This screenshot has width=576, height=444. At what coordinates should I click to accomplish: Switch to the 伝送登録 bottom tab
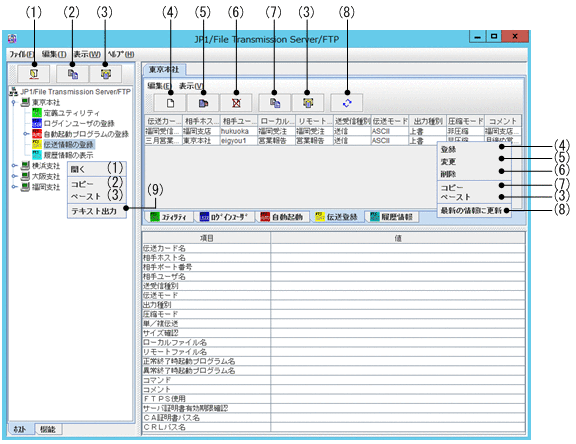(337, 217)
